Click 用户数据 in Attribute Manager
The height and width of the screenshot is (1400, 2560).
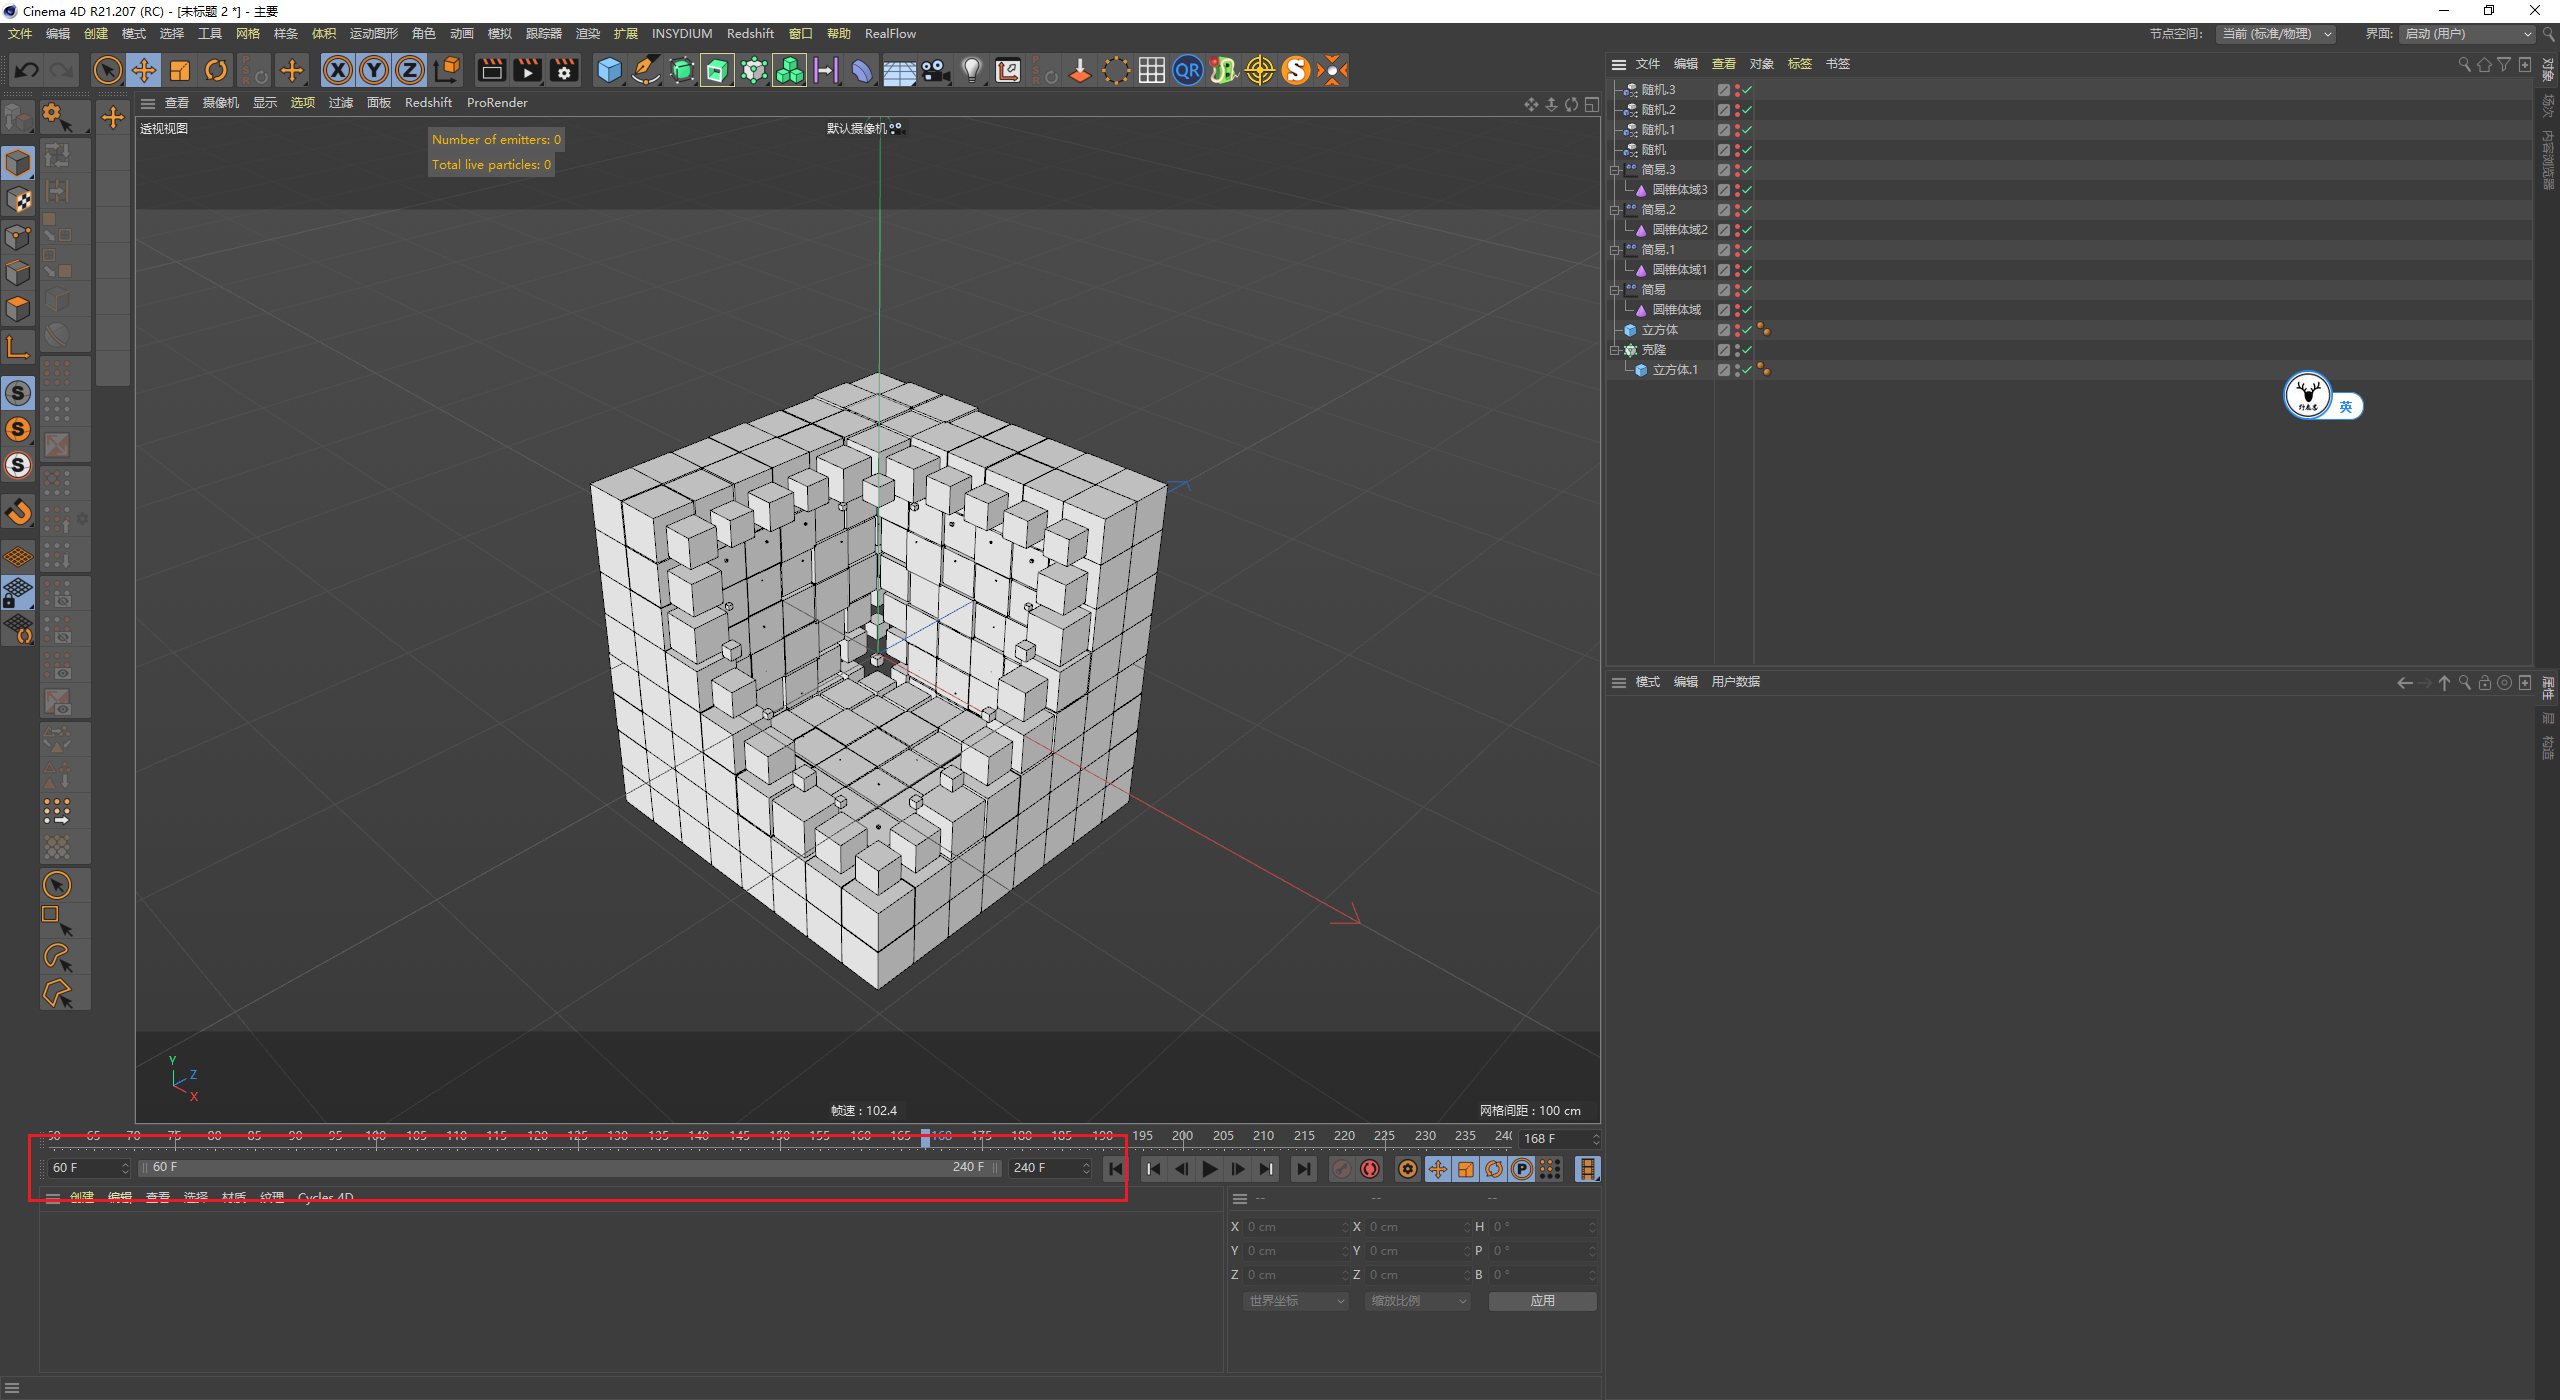1736,682
